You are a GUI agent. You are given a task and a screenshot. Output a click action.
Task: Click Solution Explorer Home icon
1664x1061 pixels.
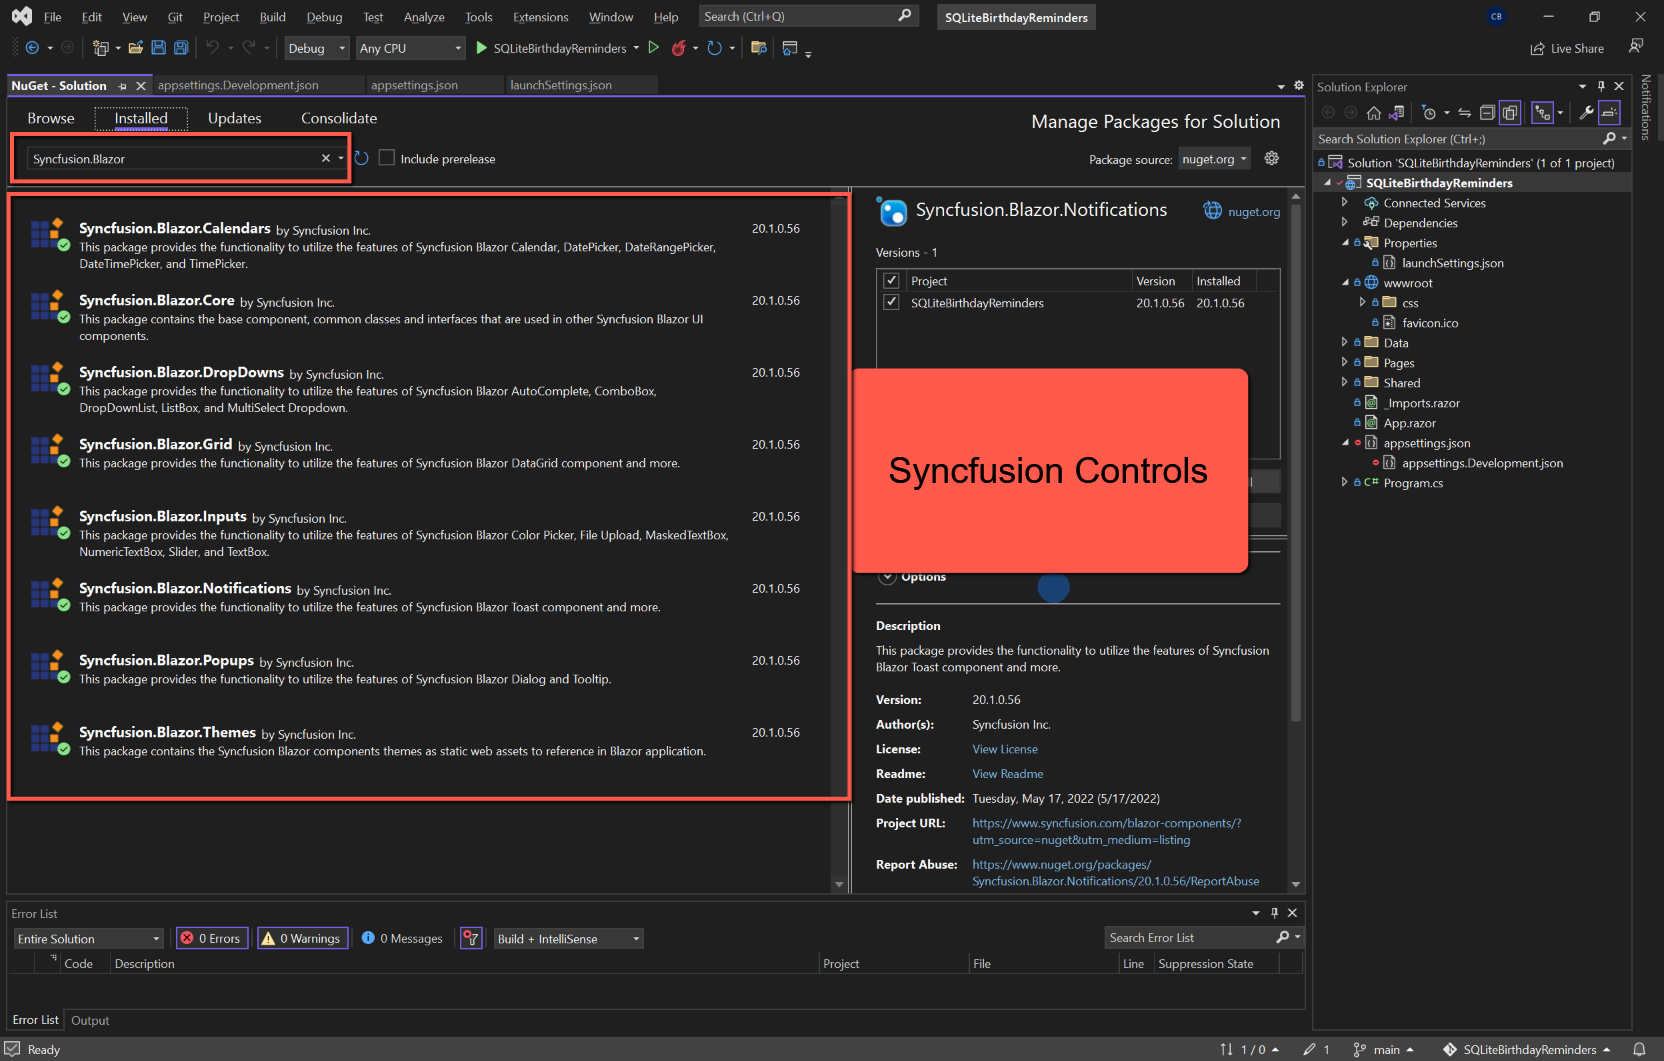tap(1374, 113)
